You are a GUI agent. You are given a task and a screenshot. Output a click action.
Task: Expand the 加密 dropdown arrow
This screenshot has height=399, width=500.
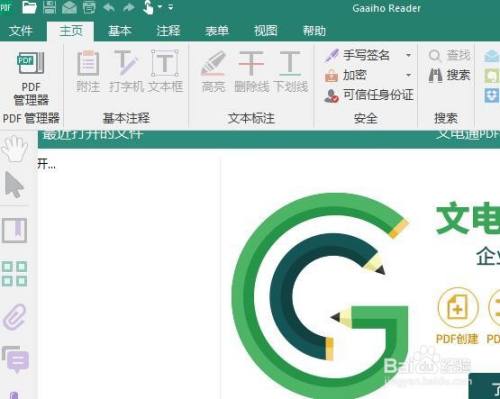coord(408,75)
